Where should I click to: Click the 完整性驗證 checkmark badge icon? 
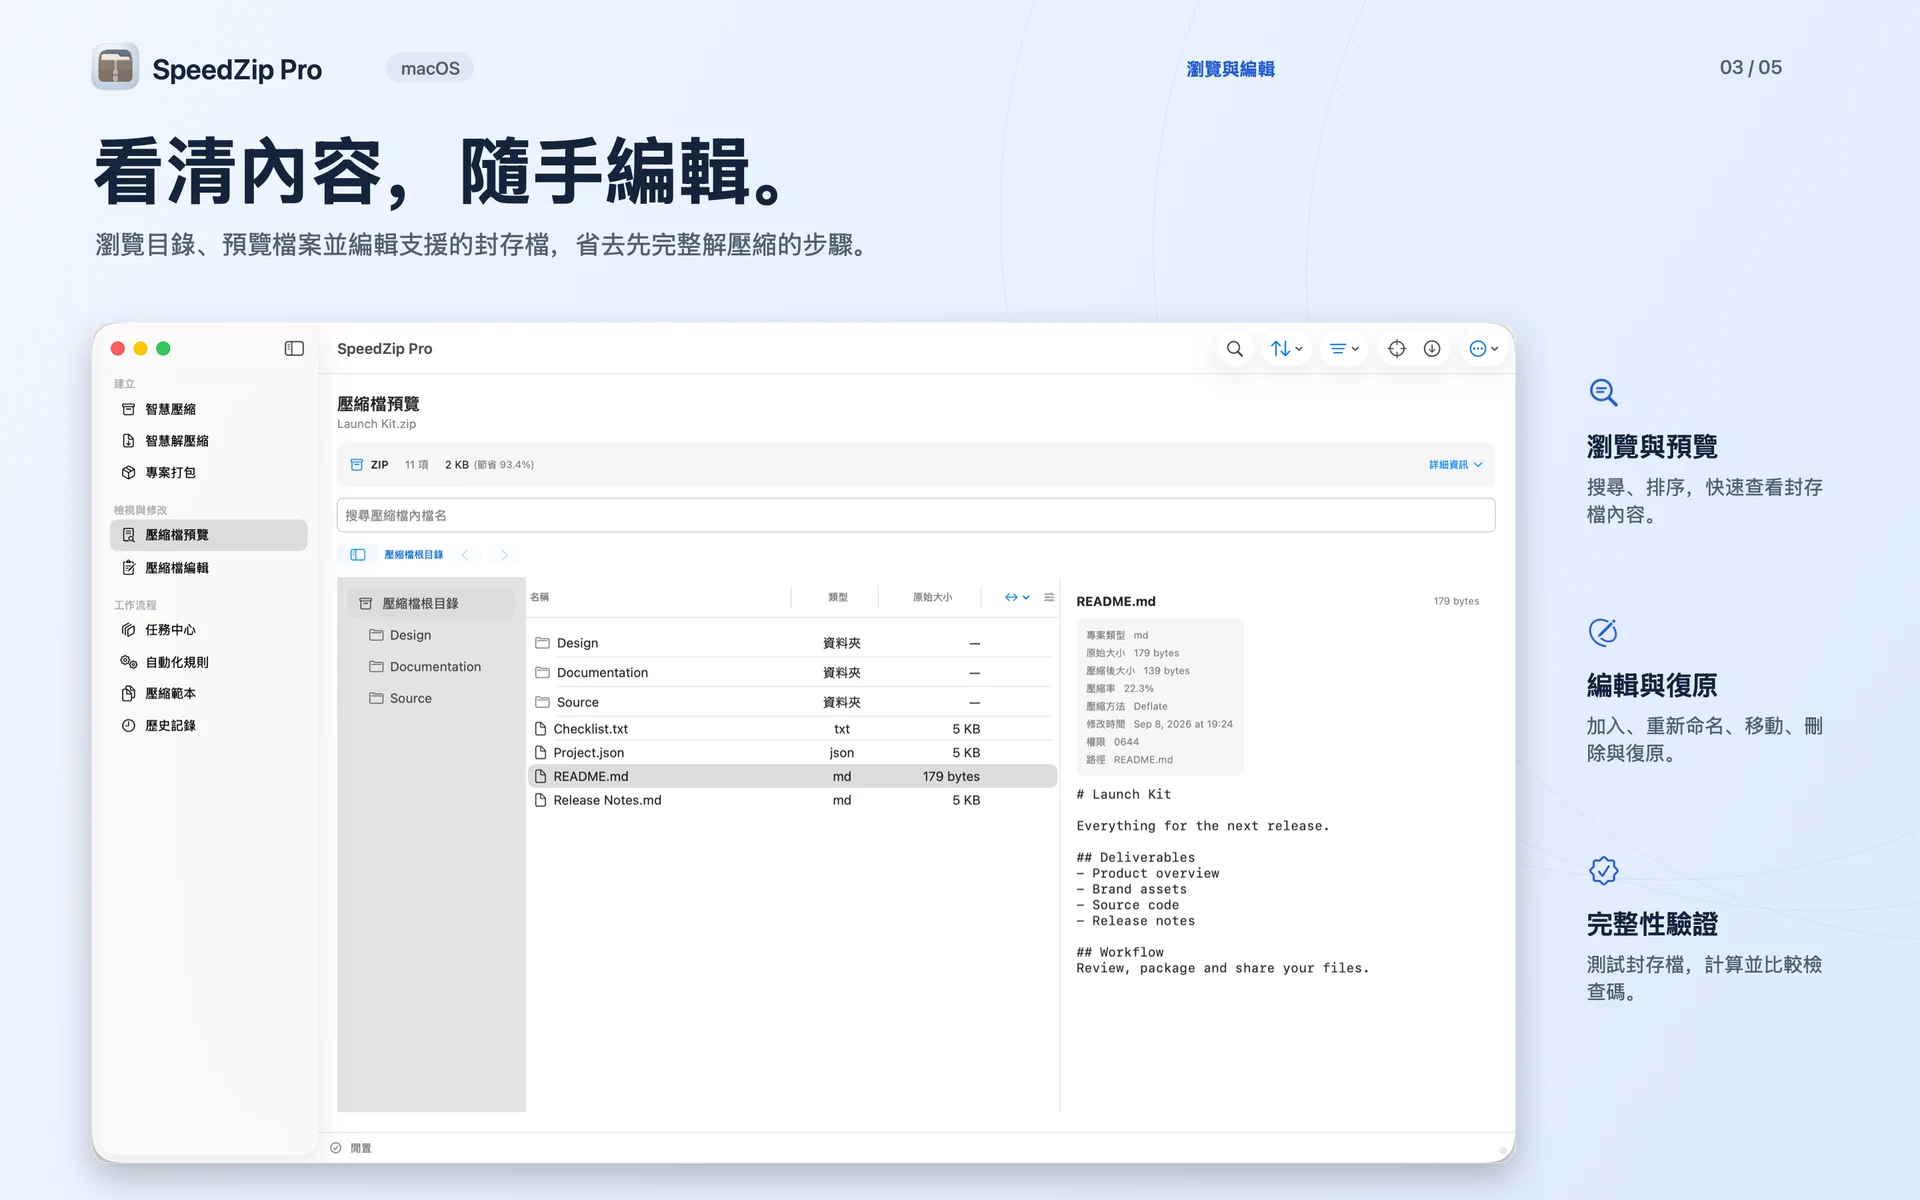(1603, 870)
